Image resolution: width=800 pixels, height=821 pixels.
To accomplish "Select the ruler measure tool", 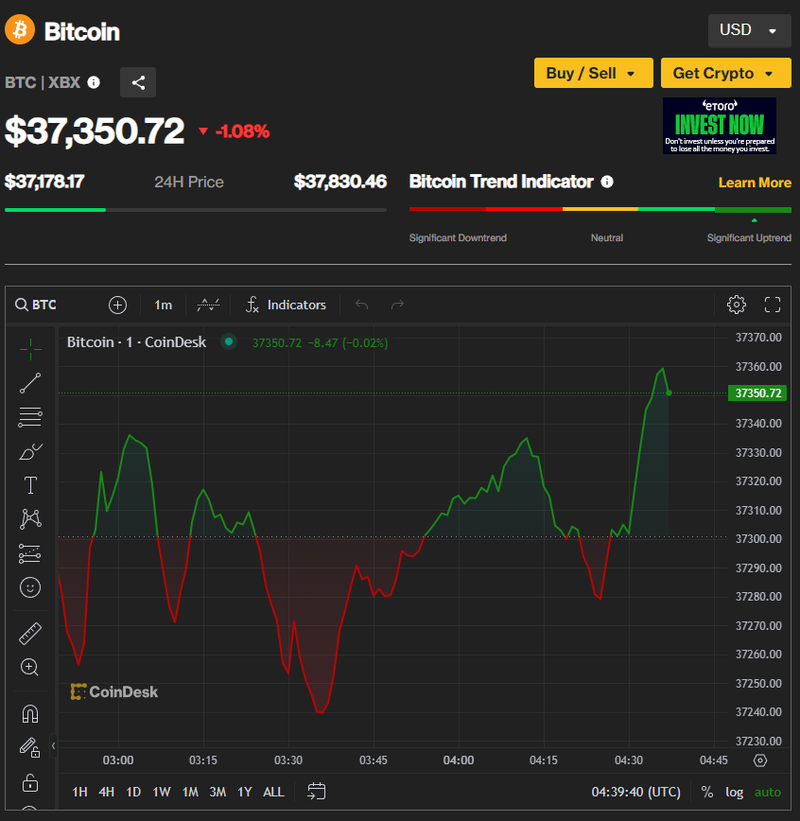I will (x=30, y=634).
